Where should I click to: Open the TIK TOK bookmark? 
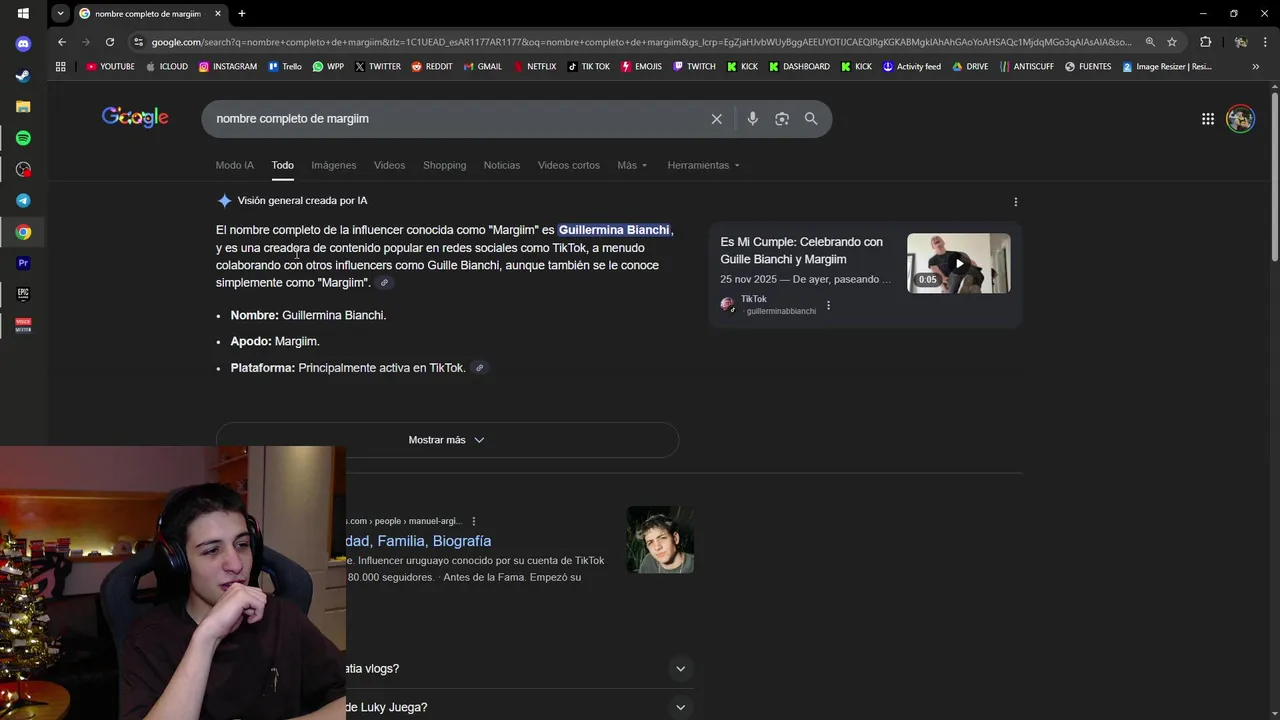(x=588, y=67)
